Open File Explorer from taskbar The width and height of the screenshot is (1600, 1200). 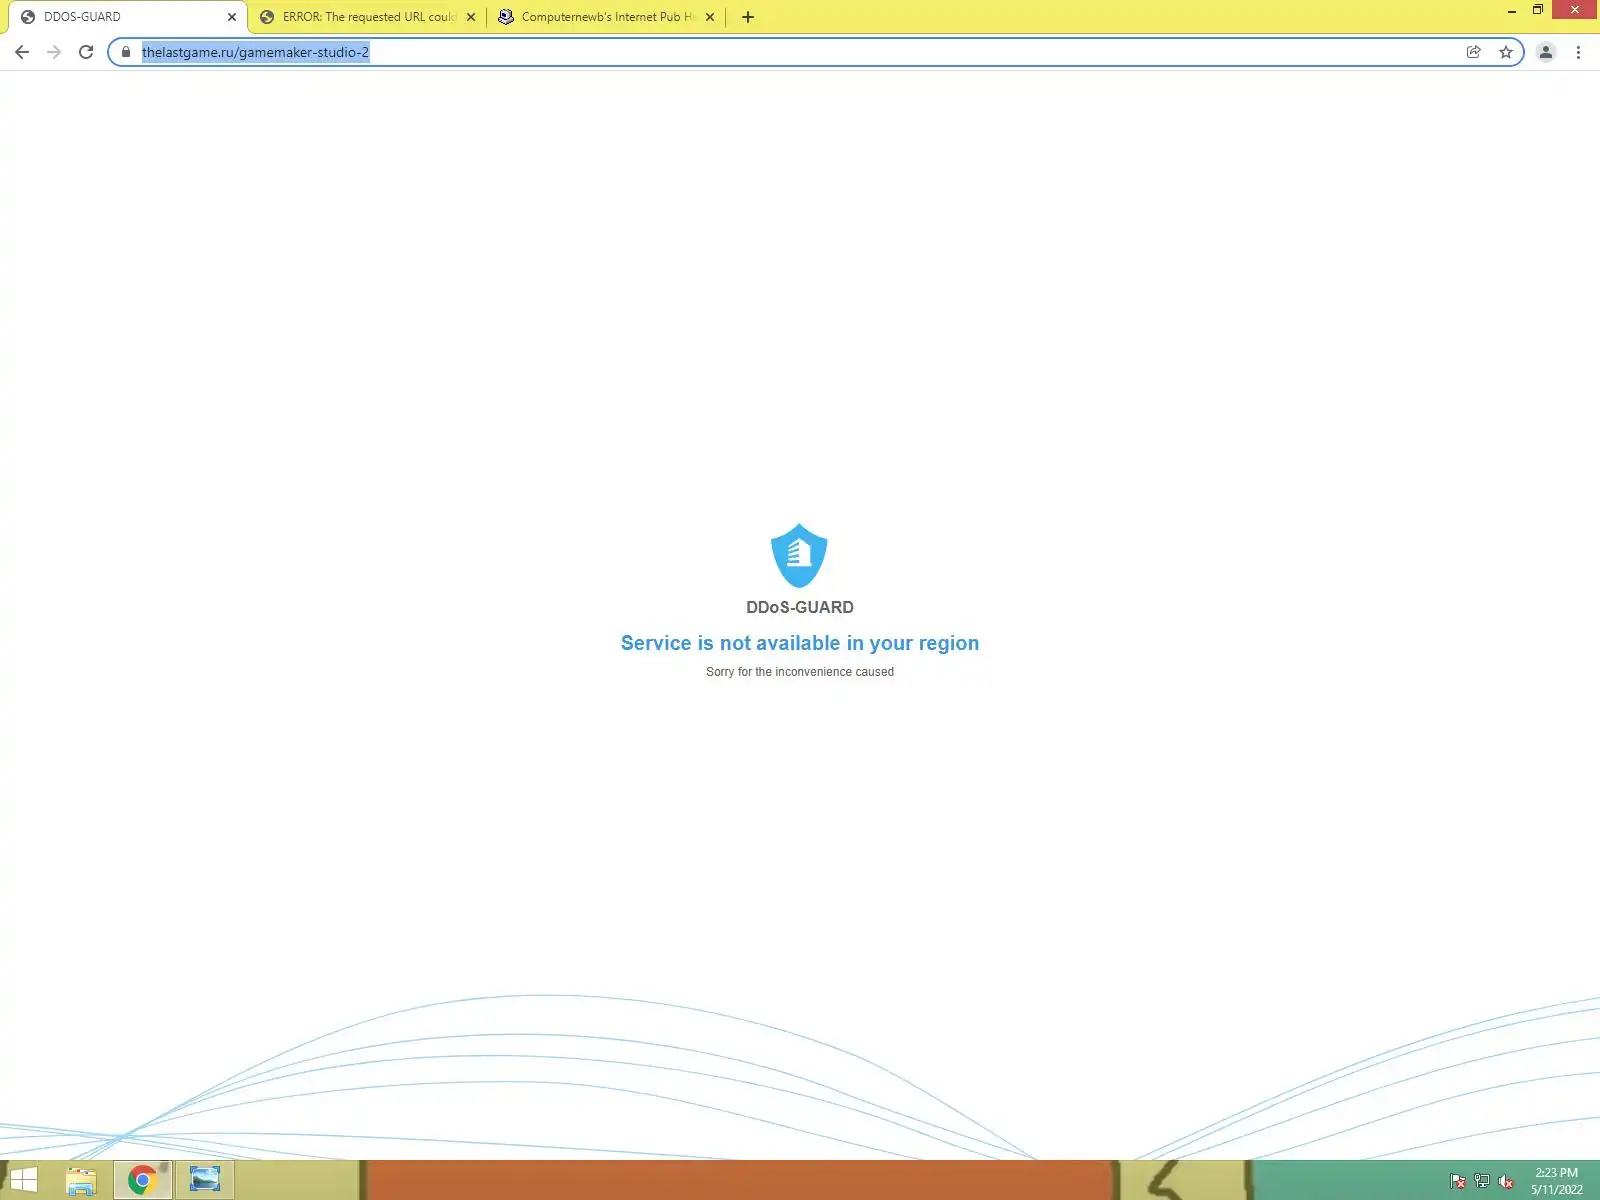click(81, 1180)
